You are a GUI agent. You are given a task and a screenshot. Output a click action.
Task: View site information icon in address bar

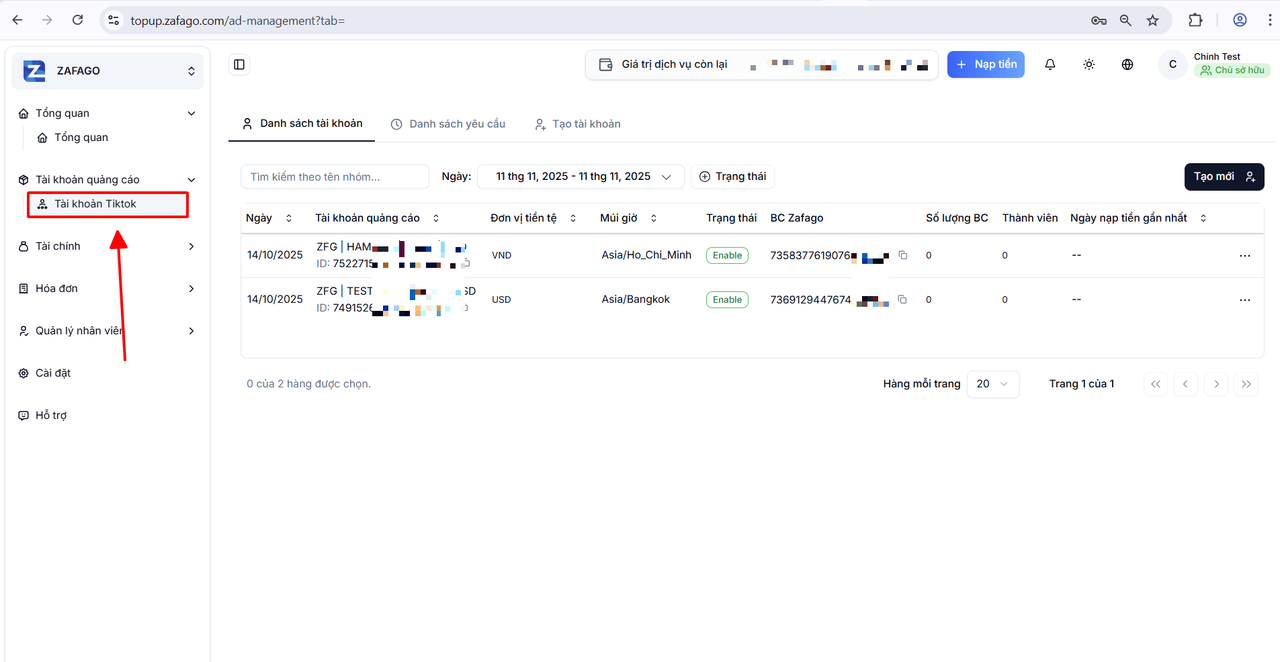(113, 20)
